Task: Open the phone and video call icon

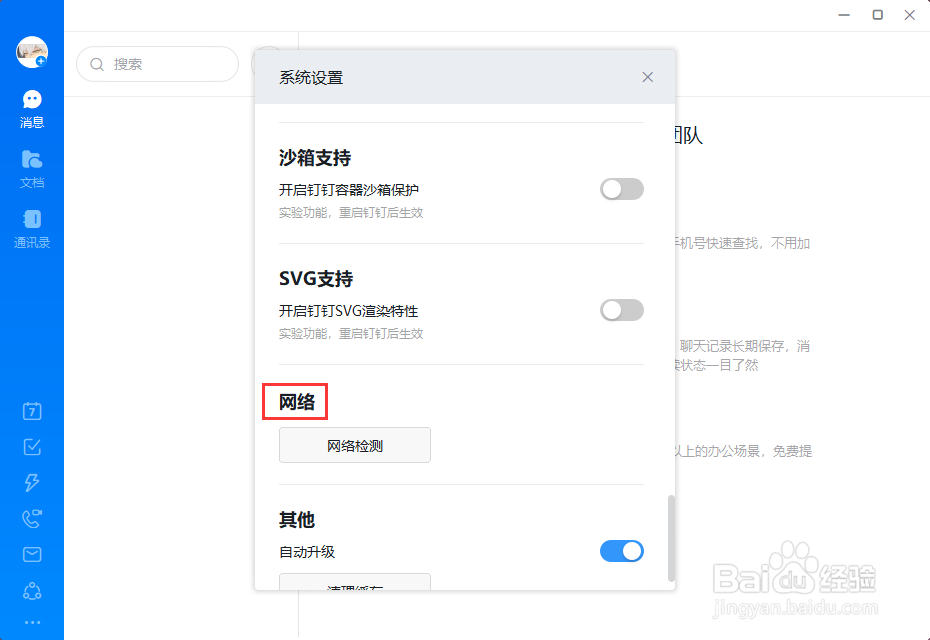Action: [32, 518]
